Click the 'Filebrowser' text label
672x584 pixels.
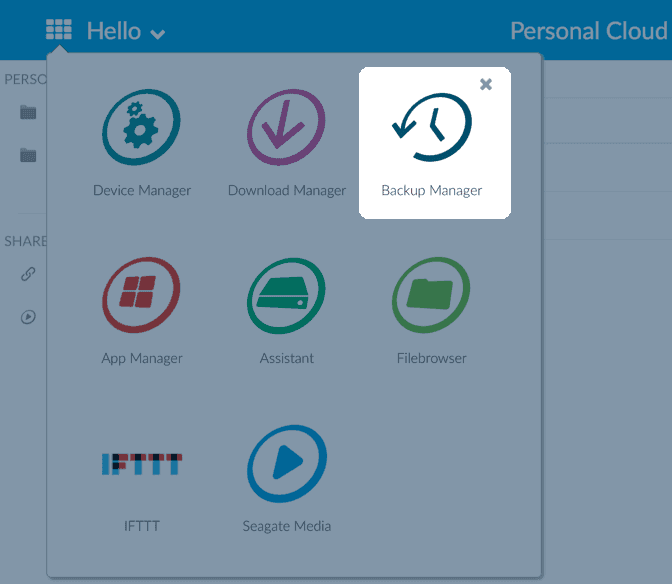coord(432,358)
